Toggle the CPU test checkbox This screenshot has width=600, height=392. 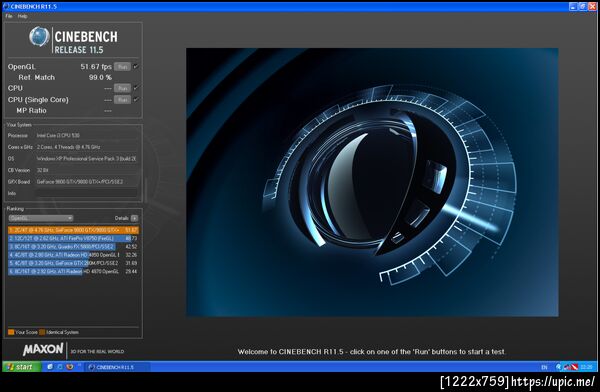pos(135,88)
